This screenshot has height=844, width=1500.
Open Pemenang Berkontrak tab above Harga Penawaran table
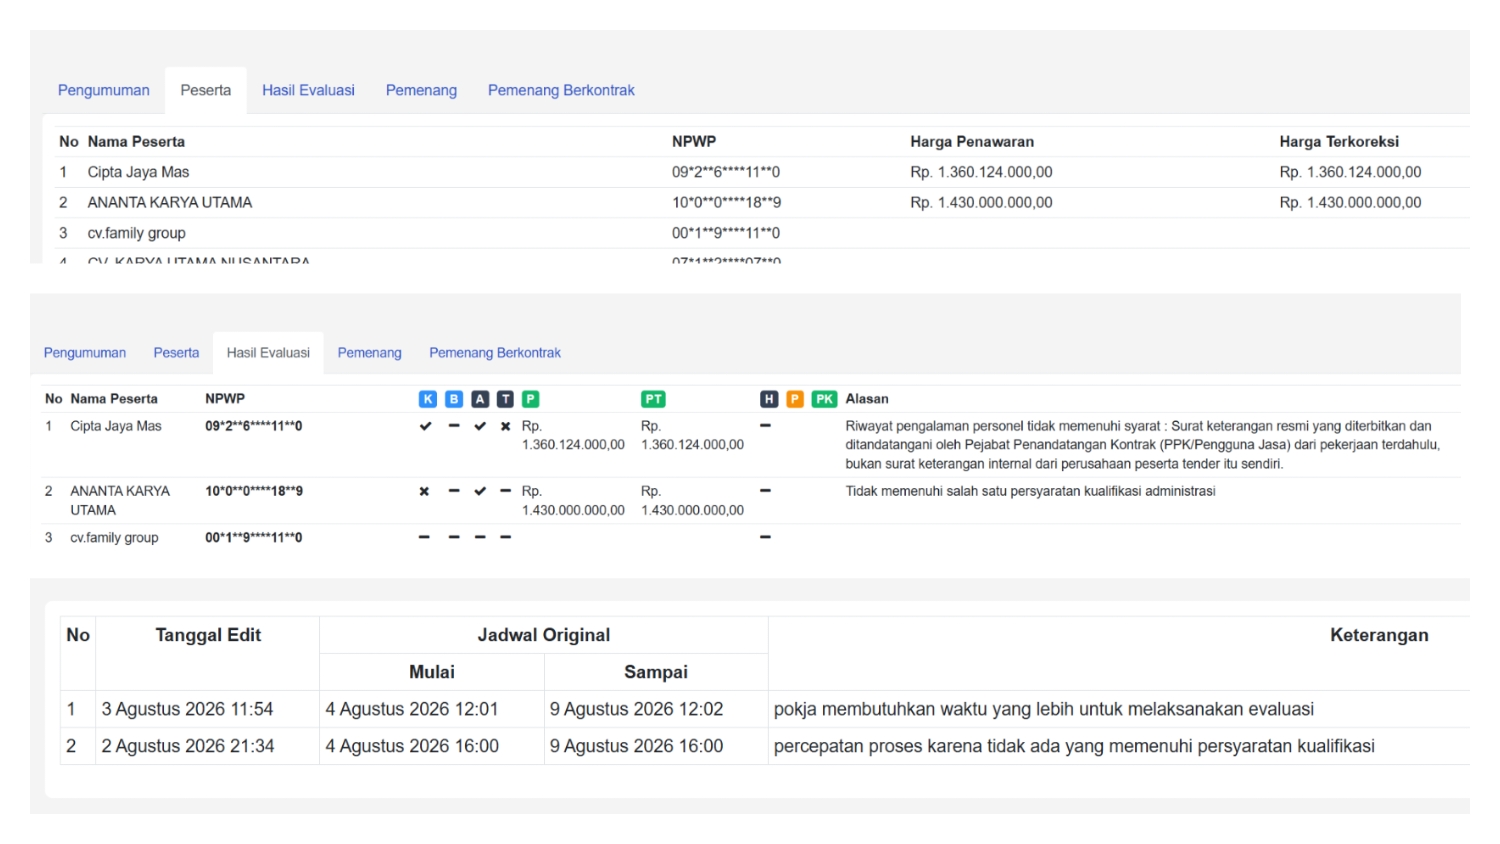561,90
